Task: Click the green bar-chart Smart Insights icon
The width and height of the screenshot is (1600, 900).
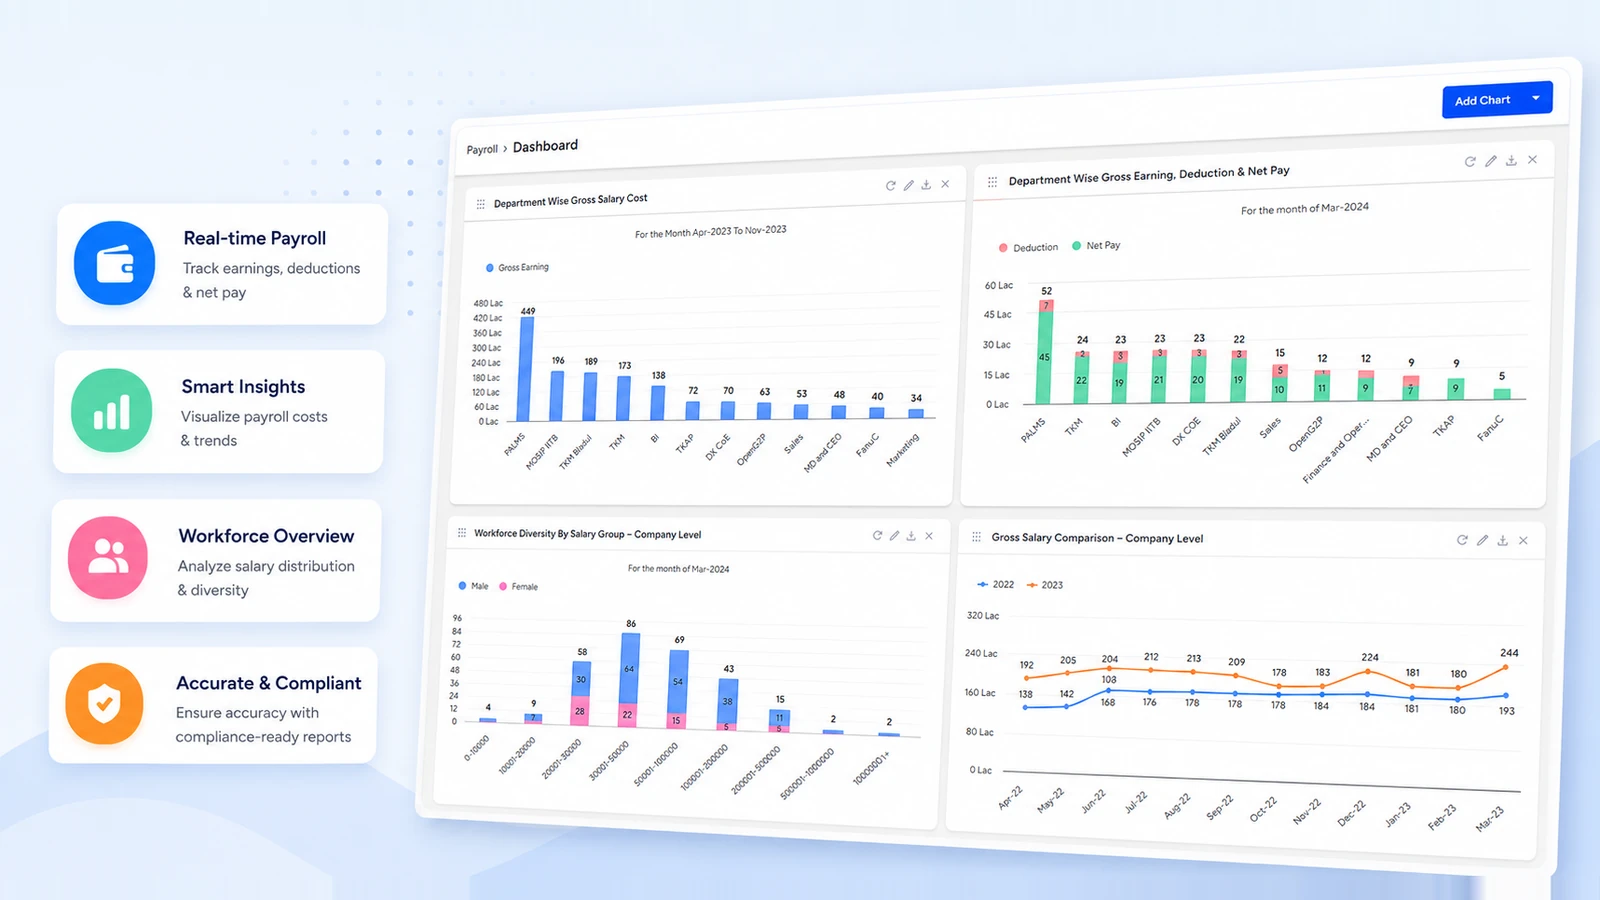Action: click(x=112, y=411)
